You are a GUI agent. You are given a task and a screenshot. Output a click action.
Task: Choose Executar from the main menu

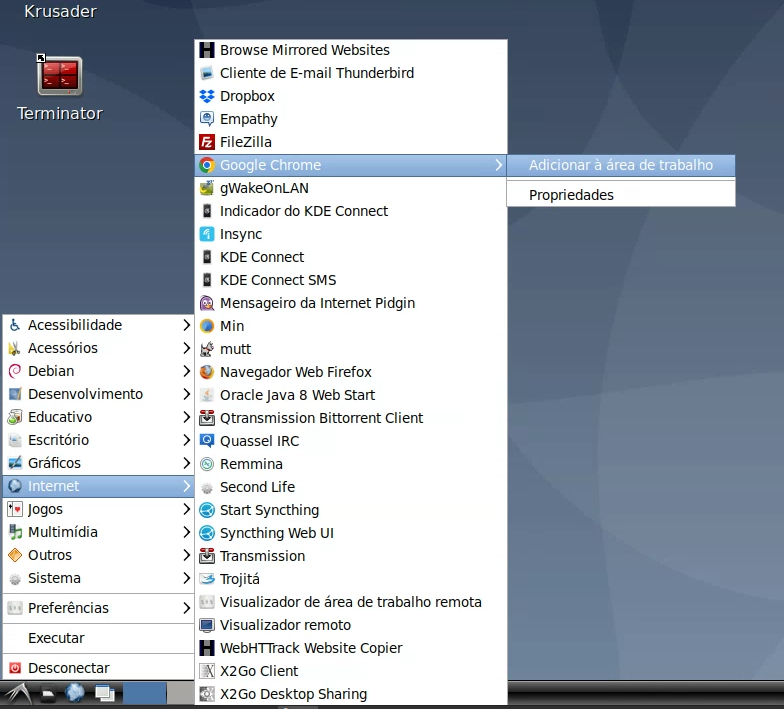point(98,638)
